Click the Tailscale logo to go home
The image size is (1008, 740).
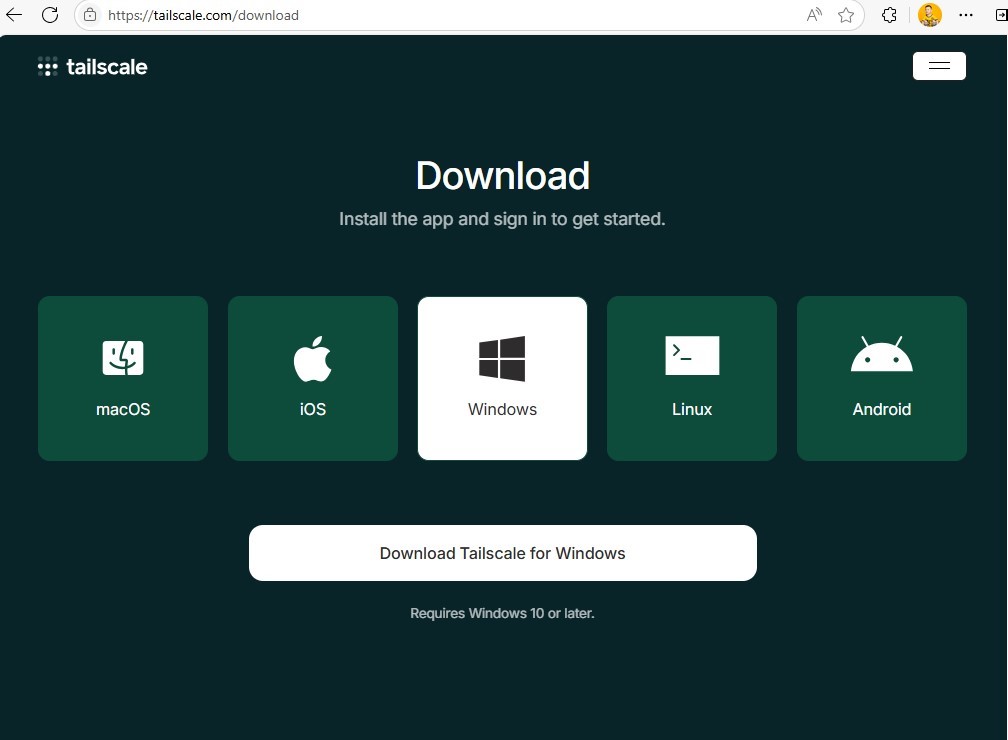[93, 66]
